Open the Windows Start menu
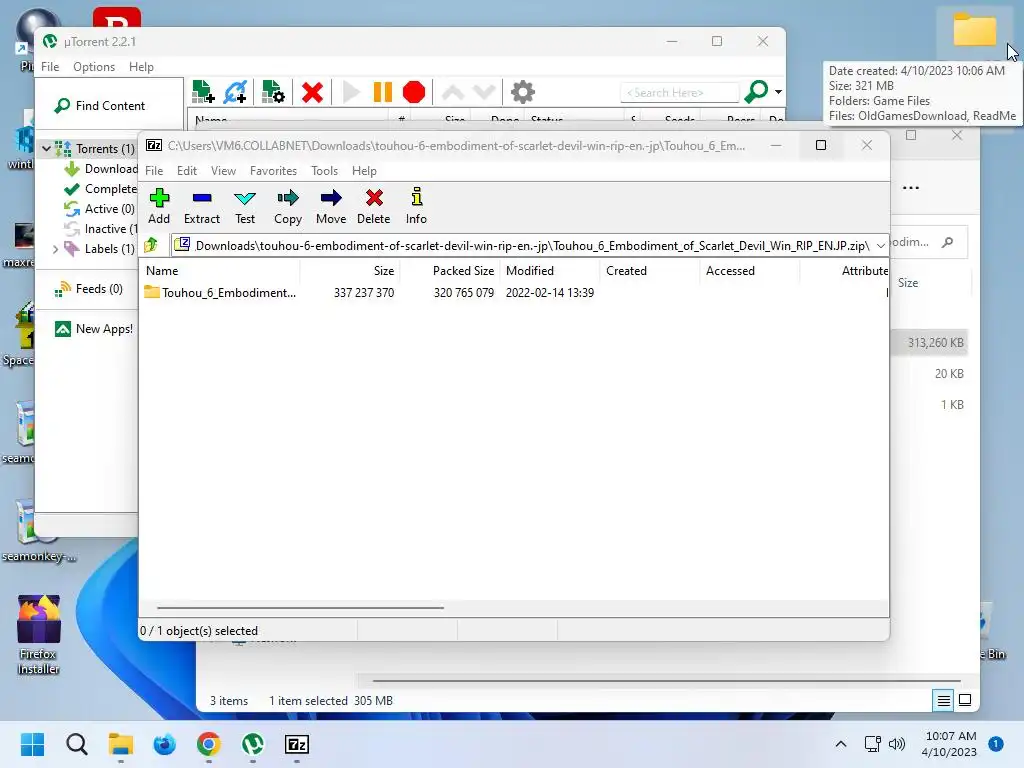The image size is (1024, 768). [x=33, y=744]
